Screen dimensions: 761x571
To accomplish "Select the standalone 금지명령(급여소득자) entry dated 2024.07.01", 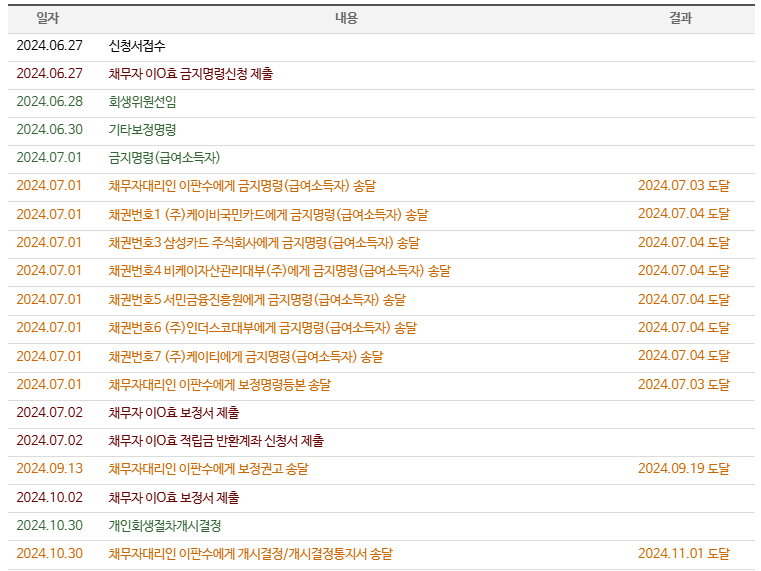I will tap(164, 158).
